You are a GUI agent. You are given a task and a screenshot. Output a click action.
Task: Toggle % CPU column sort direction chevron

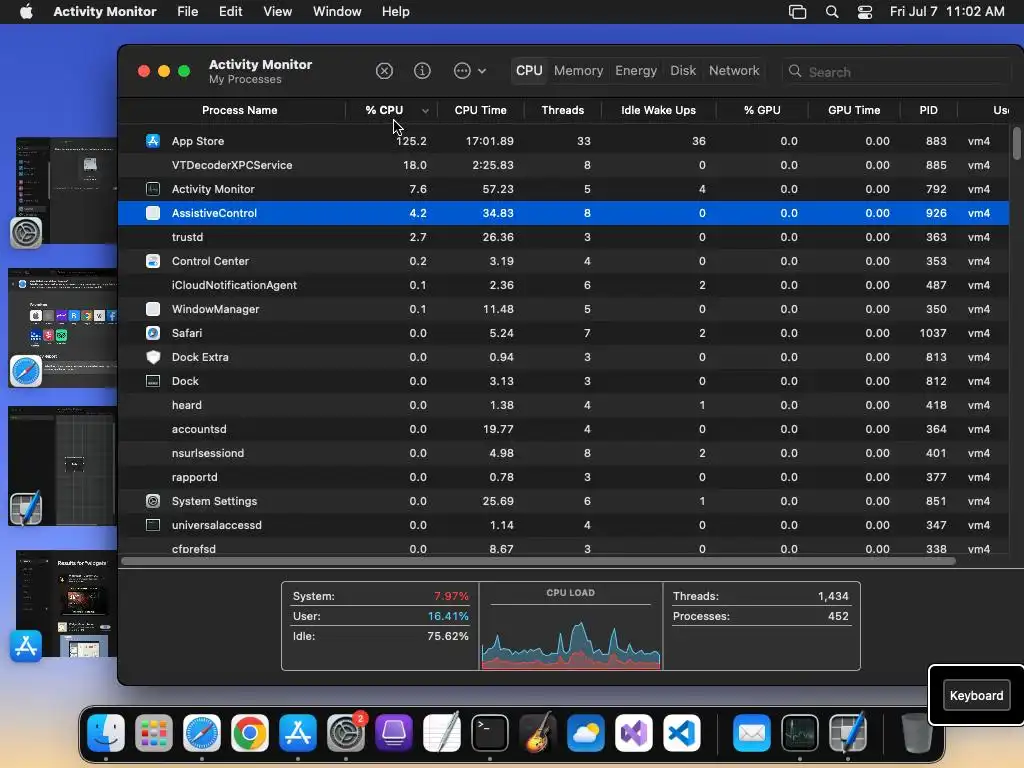pyautogui.click(x=425, y=110)
